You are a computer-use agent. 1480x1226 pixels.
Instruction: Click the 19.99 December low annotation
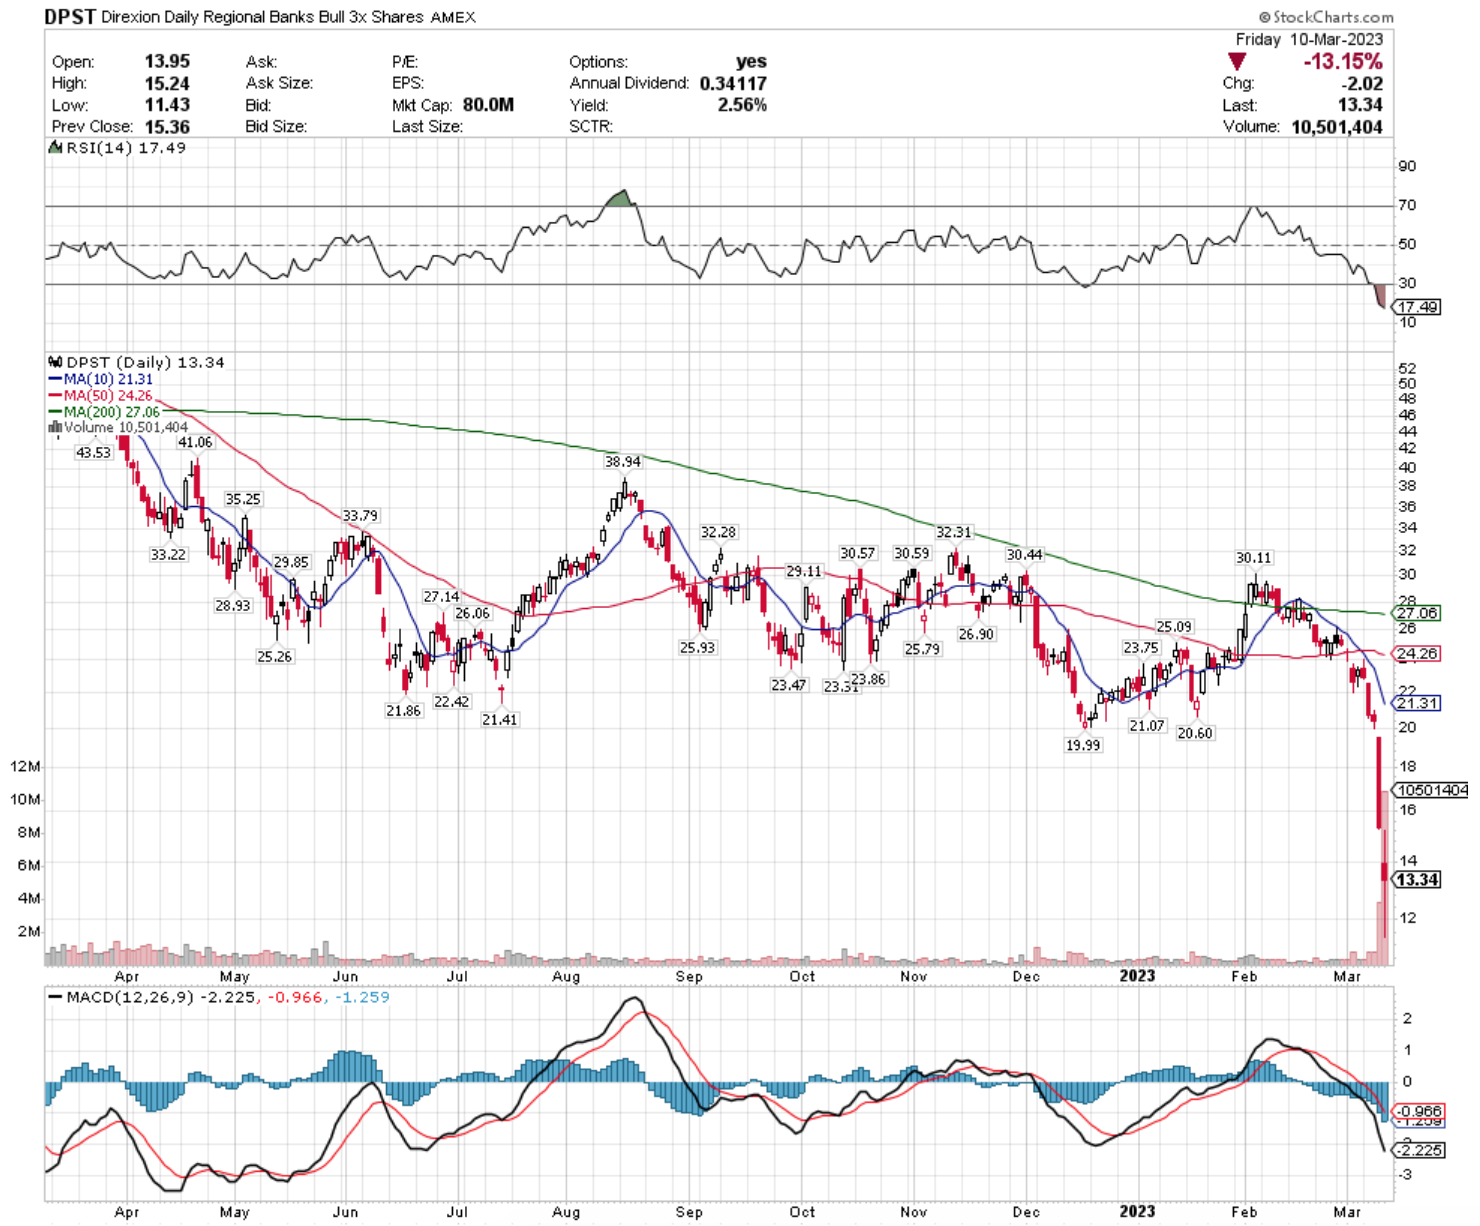point(1083,746)
